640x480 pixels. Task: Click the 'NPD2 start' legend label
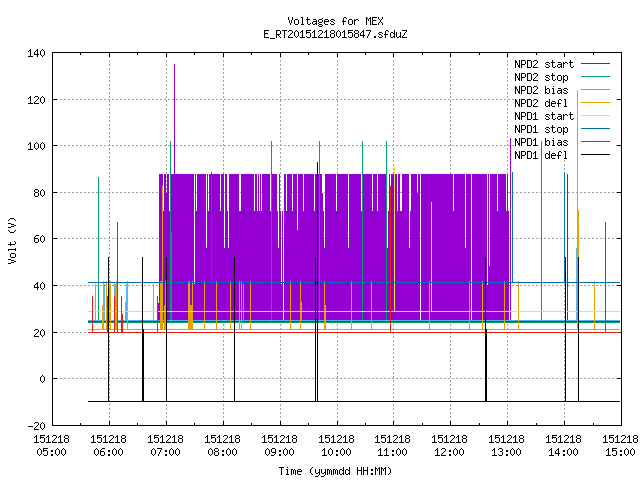click(544, 64)
